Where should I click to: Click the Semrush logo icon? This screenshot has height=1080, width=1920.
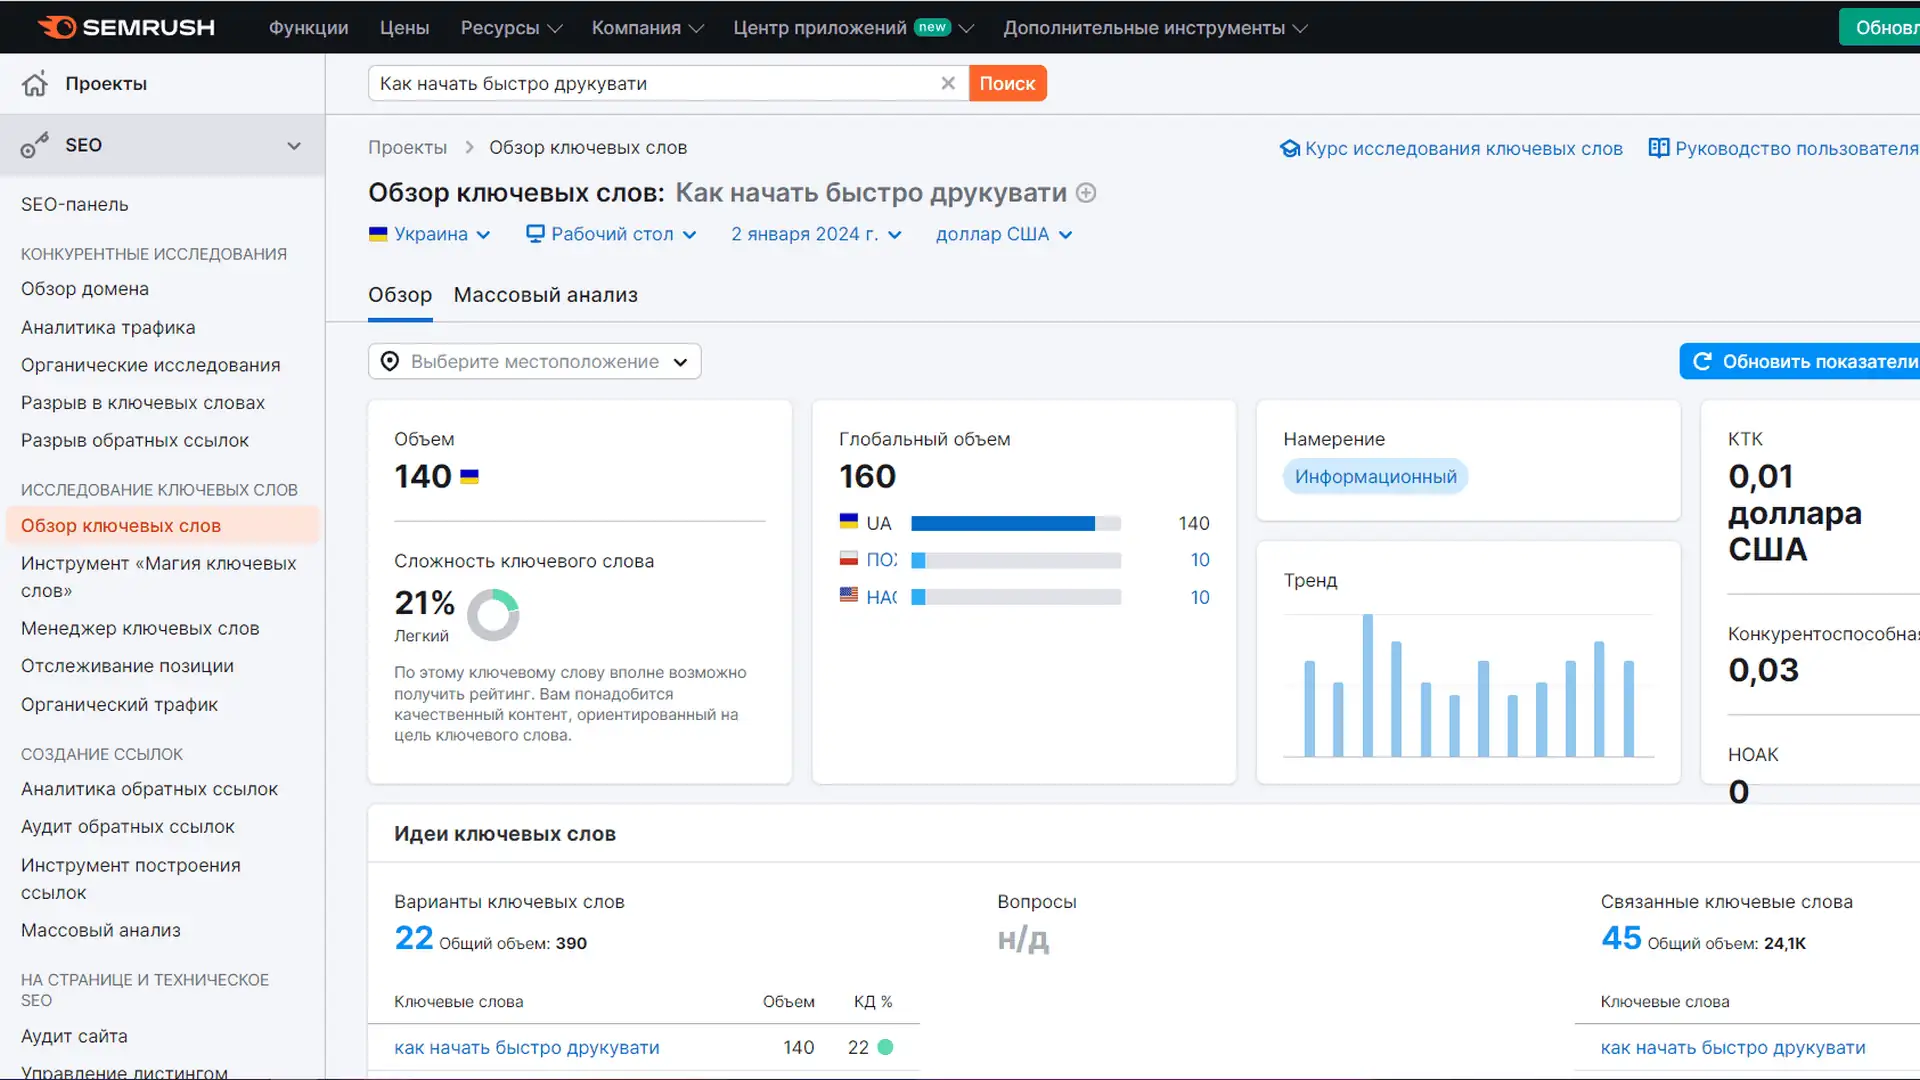tap(57, 27)
